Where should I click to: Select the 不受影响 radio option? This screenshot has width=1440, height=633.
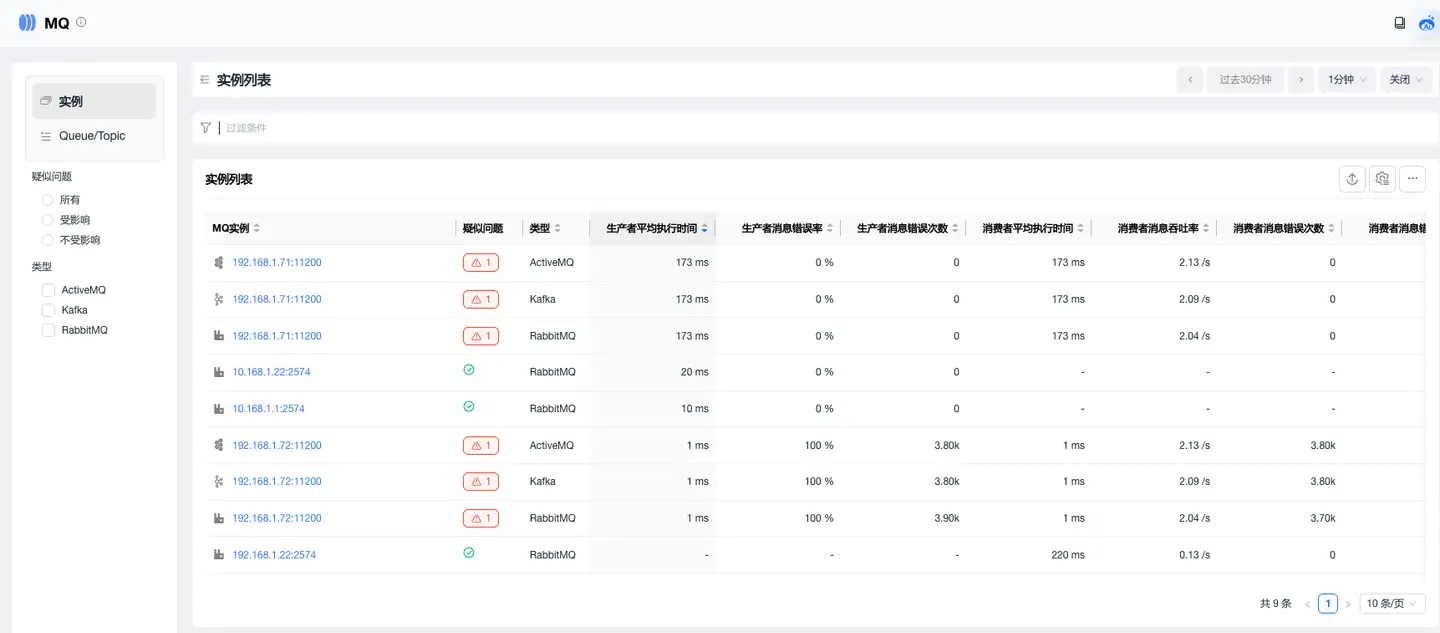[47, 240]
